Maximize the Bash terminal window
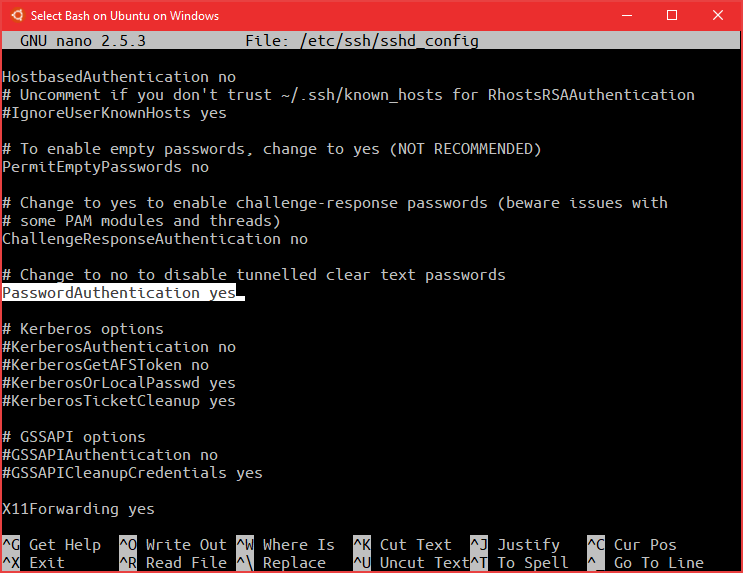 (672, 15)
